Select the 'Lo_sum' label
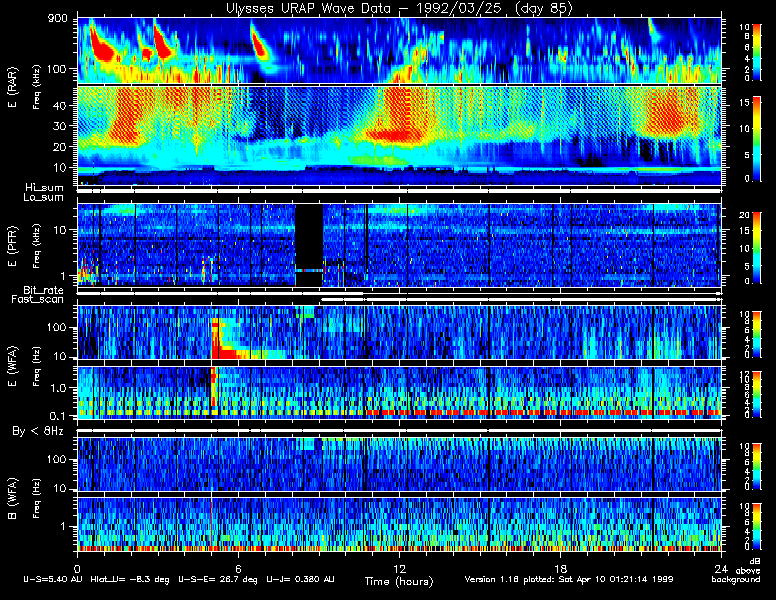Viewport: 776px width, 600px height. (x=43, y=197)
